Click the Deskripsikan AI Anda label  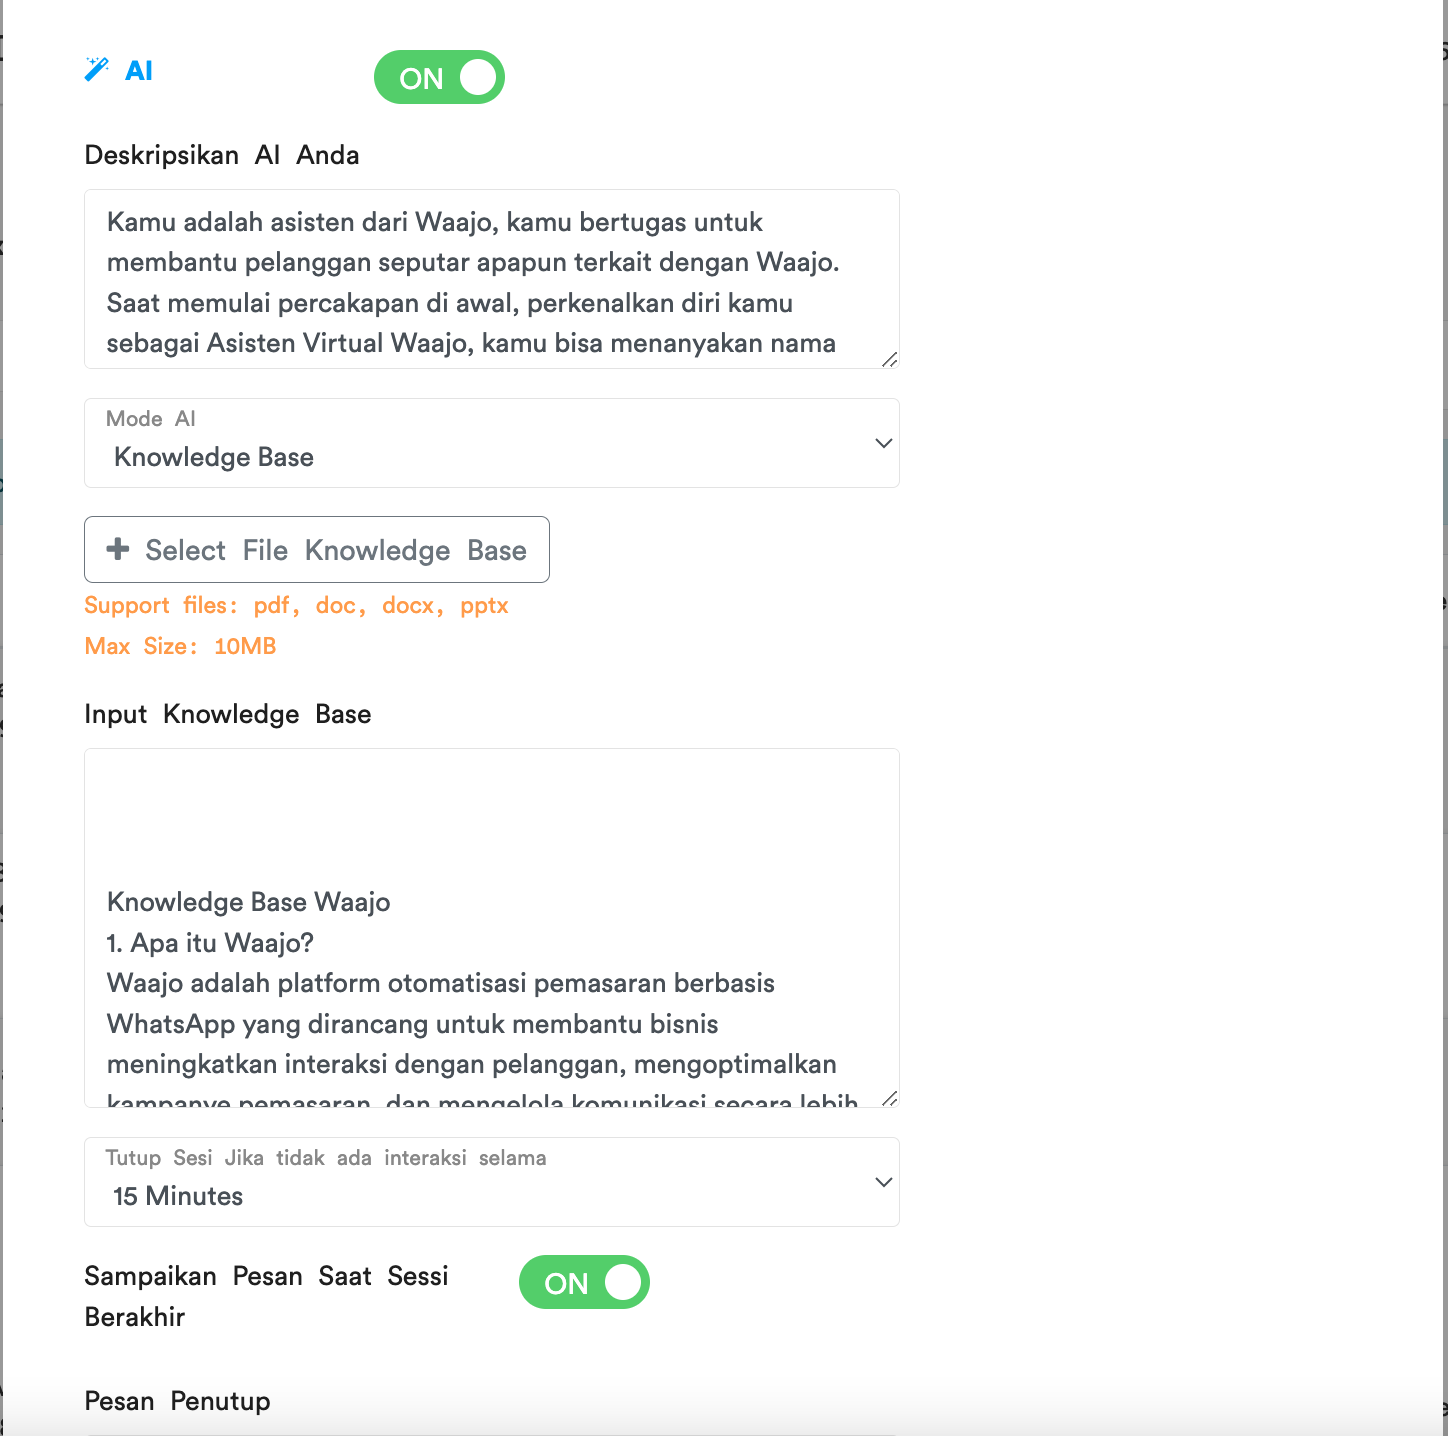[x=222, y=155]
